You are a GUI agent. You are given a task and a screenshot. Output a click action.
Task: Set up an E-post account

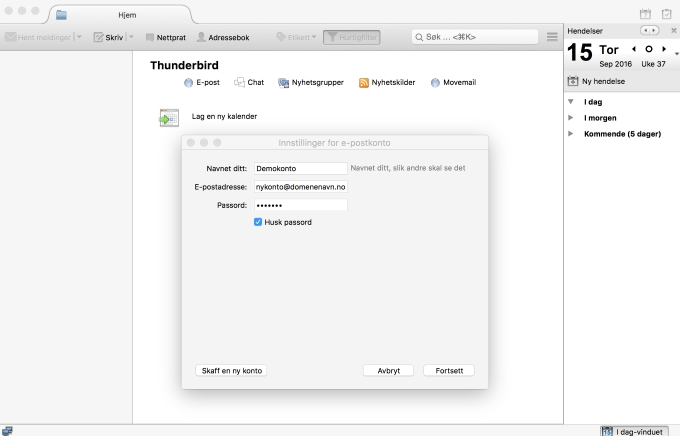point(202,82)
